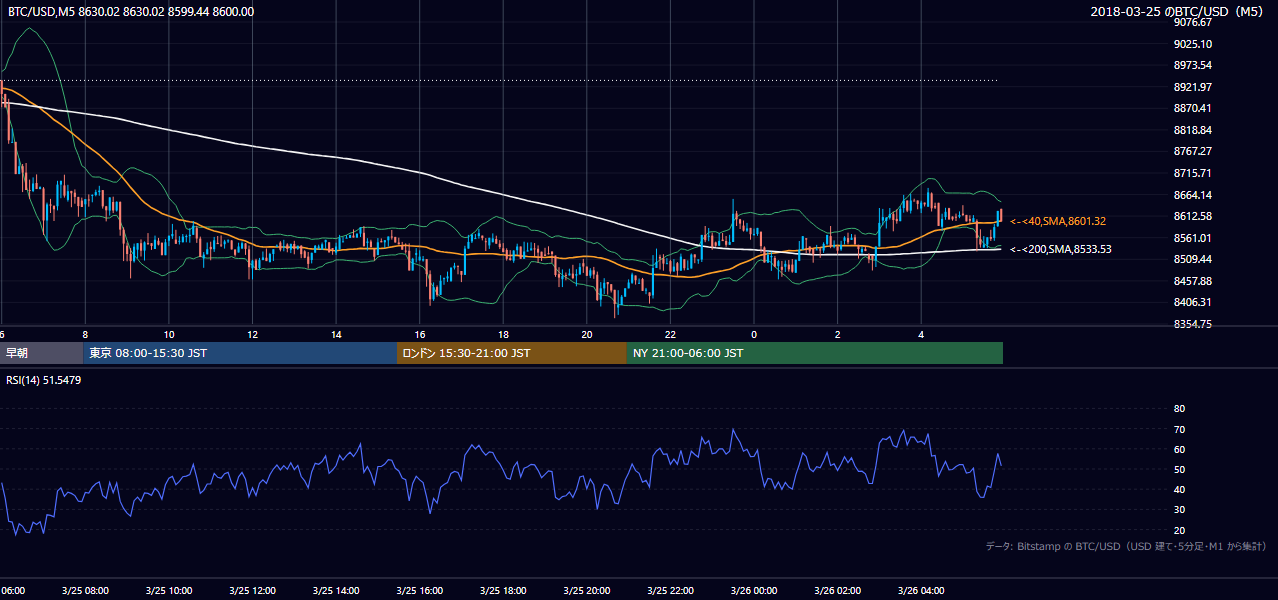Screen dimensions: 1278x600
Task: Click RSI scale value 70
Action: [1179, 429]
